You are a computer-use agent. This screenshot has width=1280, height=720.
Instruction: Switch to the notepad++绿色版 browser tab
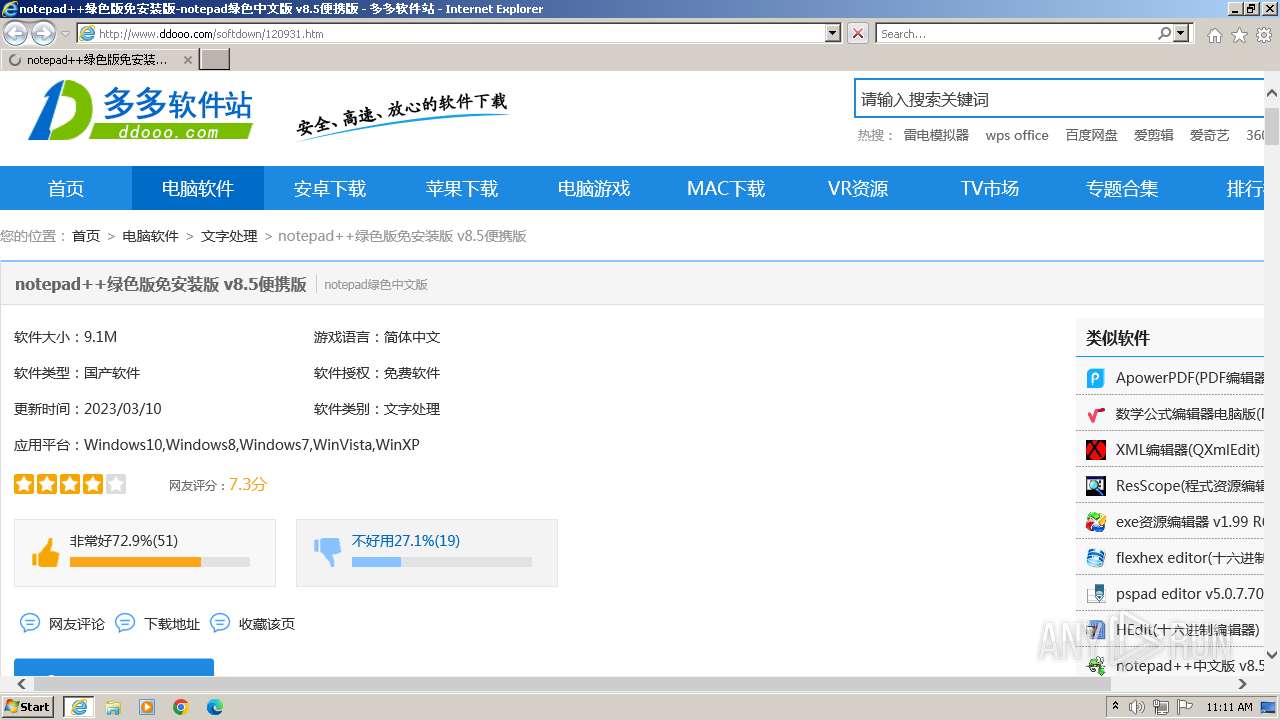(100, 59)
